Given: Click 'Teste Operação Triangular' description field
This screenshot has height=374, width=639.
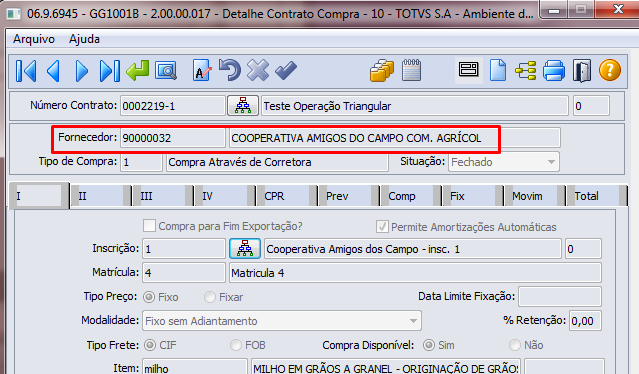Looking at the screenshot, I should 415,106.
